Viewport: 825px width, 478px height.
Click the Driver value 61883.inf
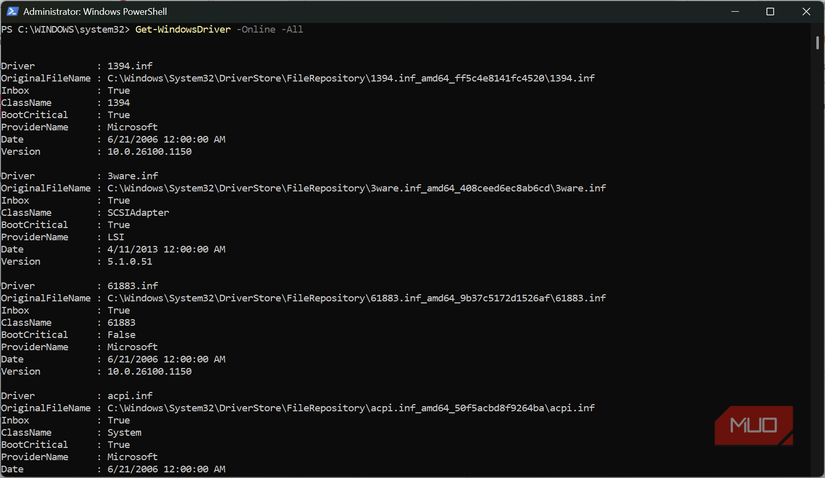pyautogui.click(x=133, y=286)
